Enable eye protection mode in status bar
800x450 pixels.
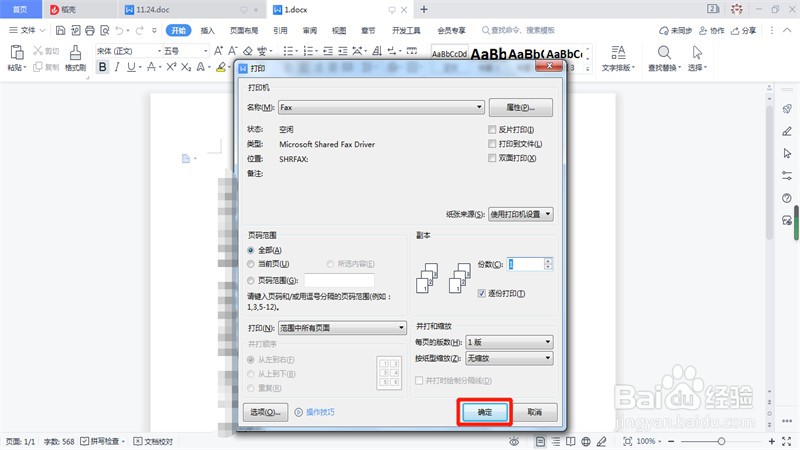pos(514,441)
